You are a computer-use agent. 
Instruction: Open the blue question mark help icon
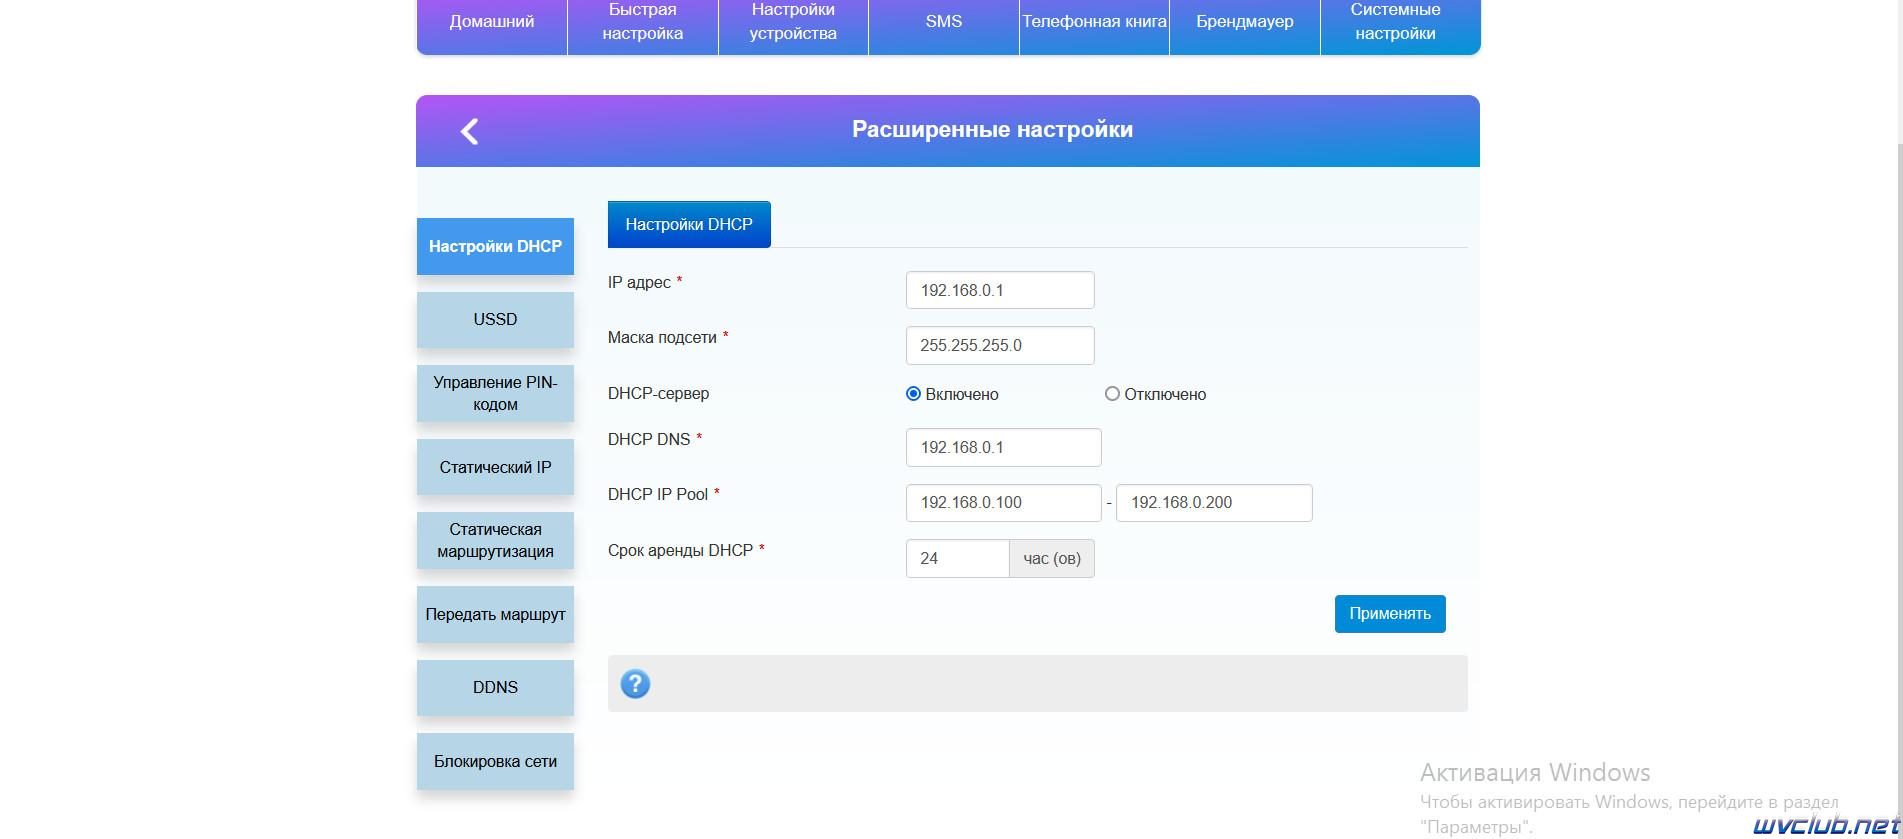pos(635,684)
